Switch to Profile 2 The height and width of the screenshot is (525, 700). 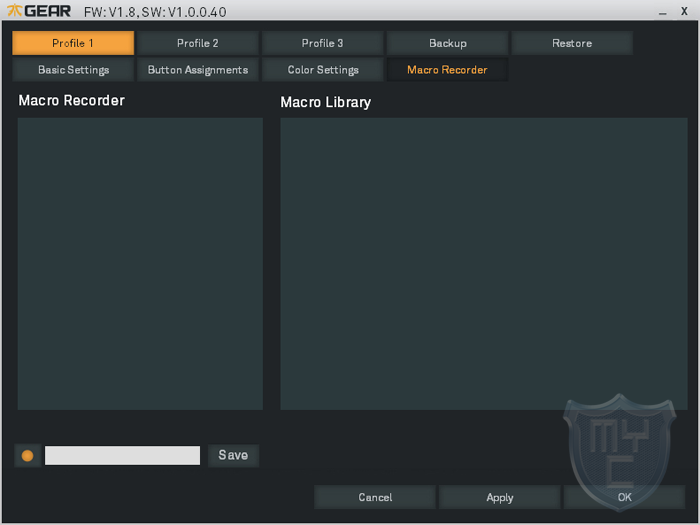(198, 43)
